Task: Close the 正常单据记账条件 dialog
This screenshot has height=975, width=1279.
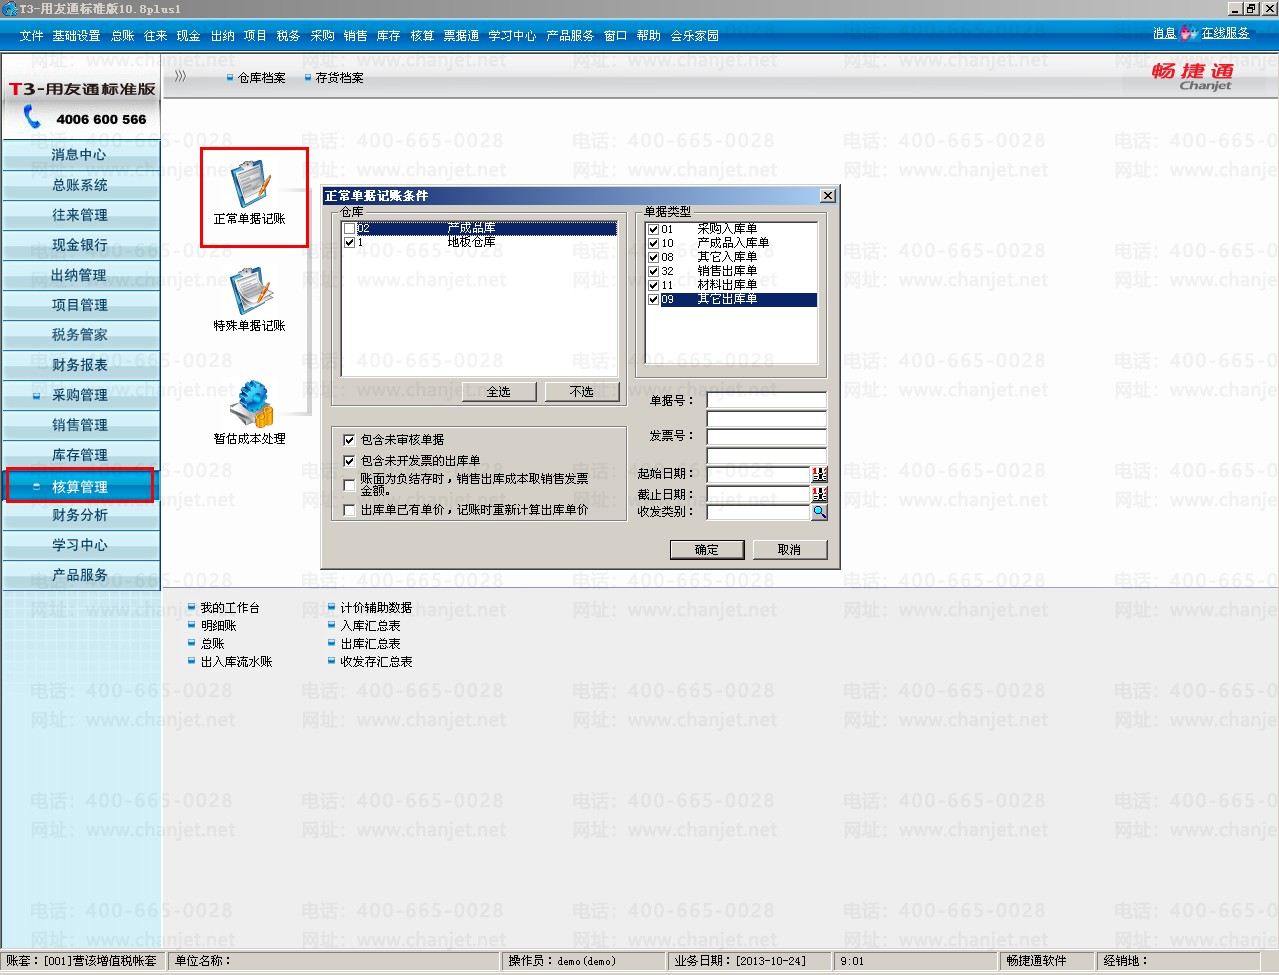Action: (827, 195)
